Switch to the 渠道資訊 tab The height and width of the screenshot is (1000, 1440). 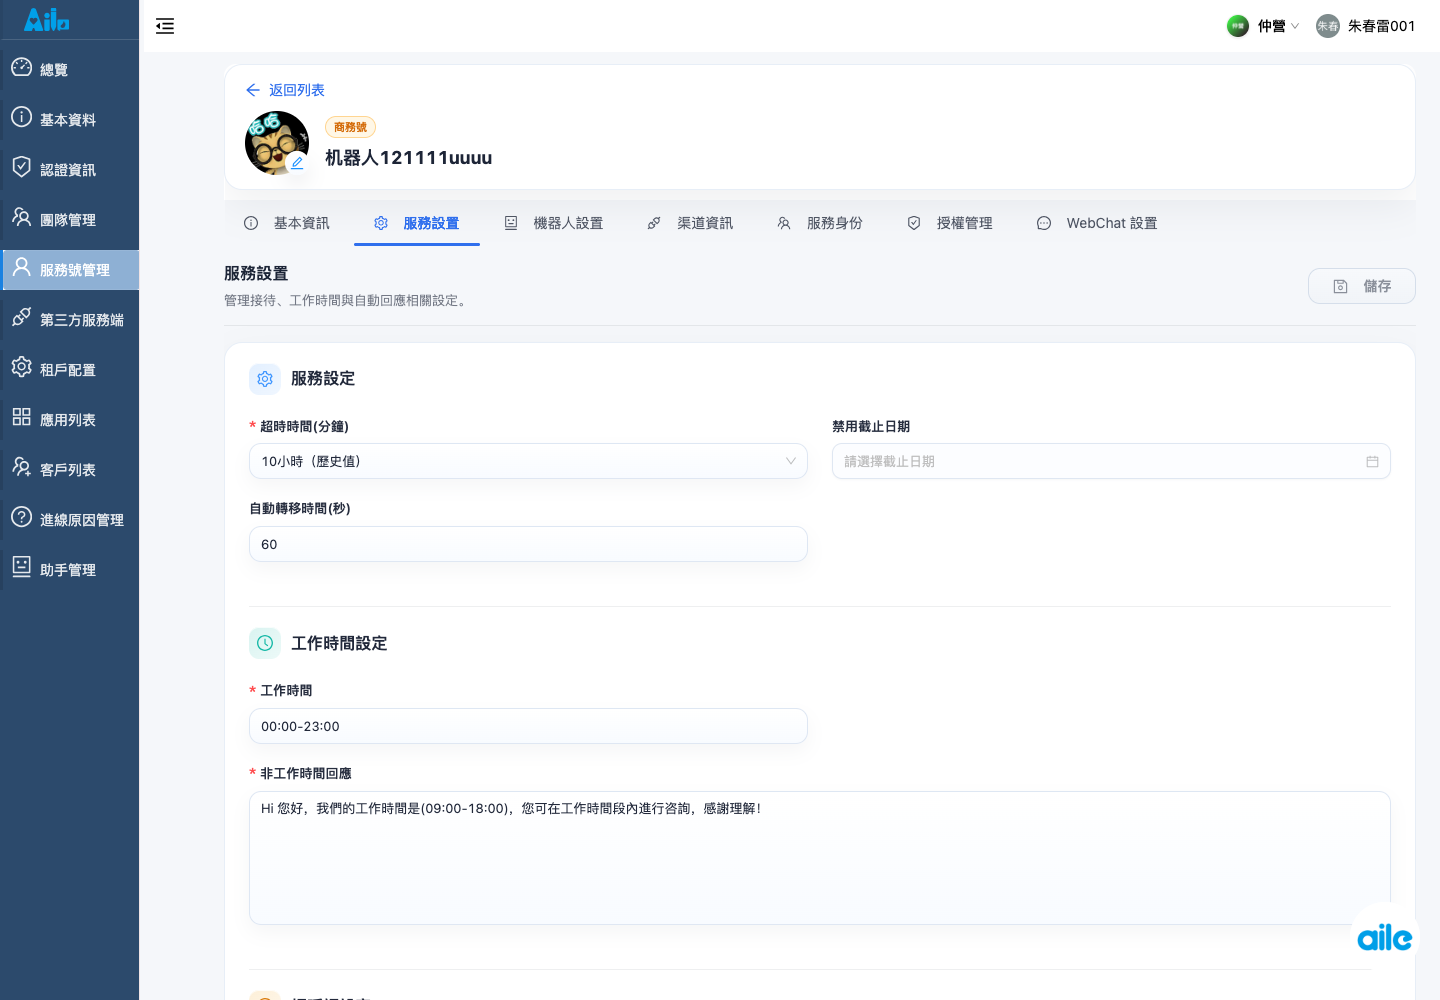(x=690, y=223)
